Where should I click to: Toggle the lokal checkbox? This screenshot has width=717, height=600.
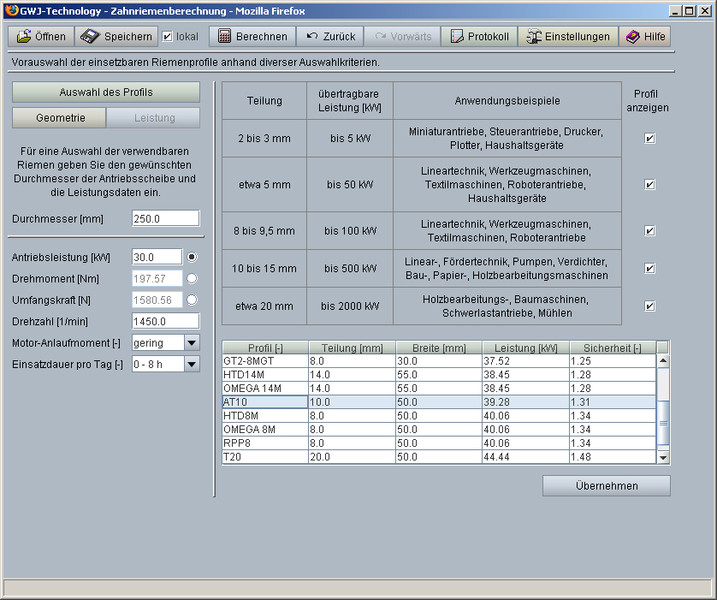click(168, 37)
